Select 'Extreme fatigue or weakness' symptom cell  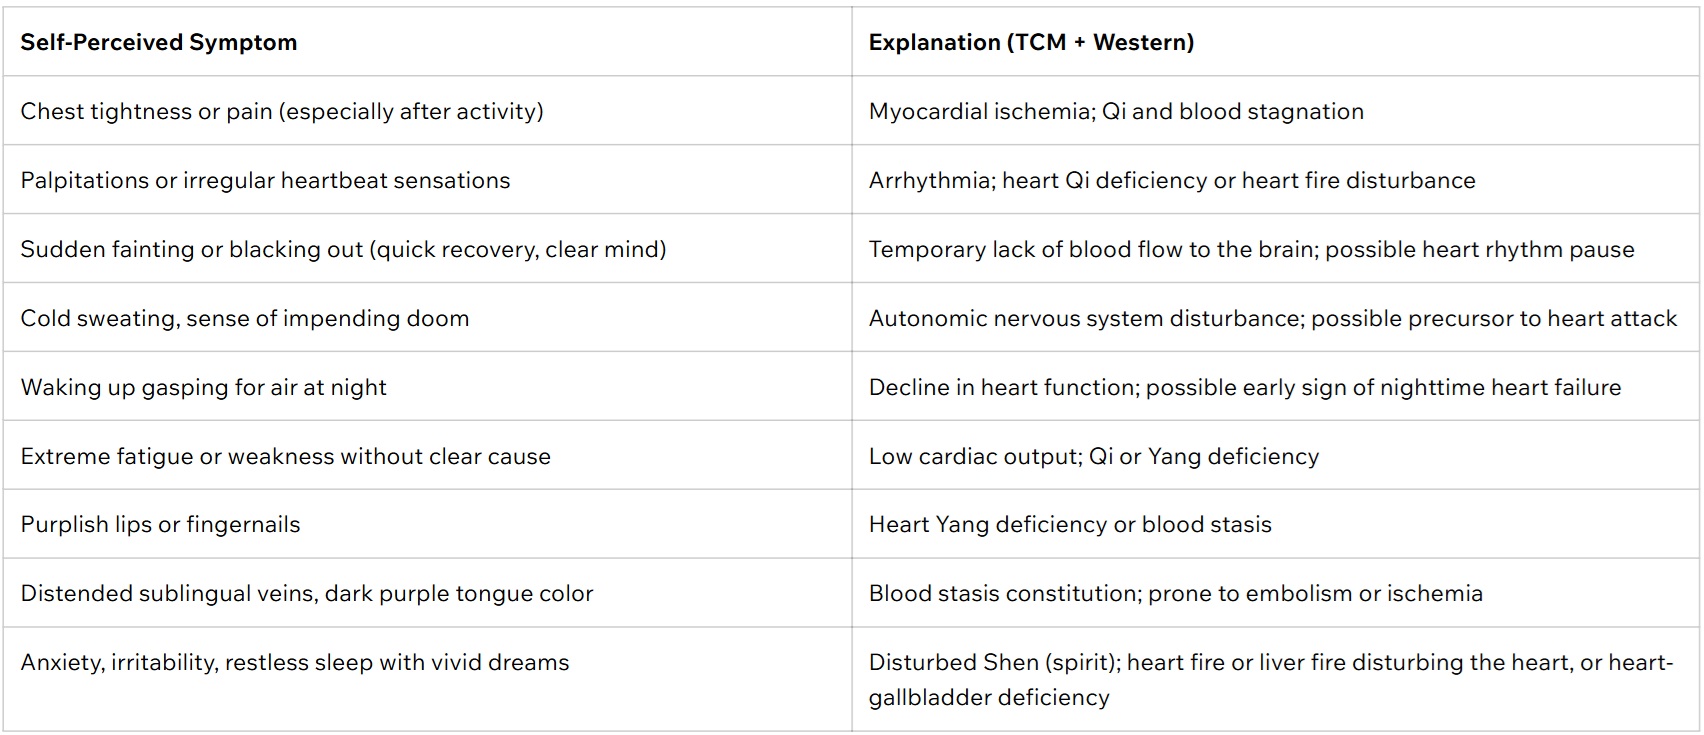(x=285, y=456)
